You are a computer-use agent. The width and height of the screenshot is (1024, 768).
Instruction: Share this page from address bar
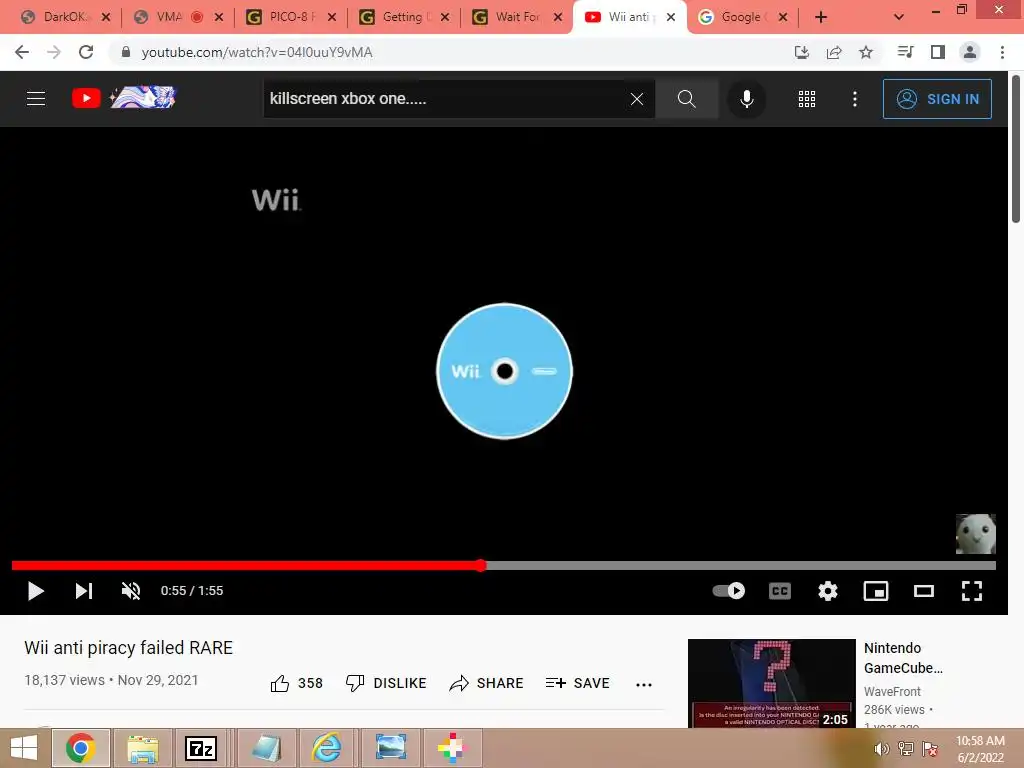[x=834, y=52]
